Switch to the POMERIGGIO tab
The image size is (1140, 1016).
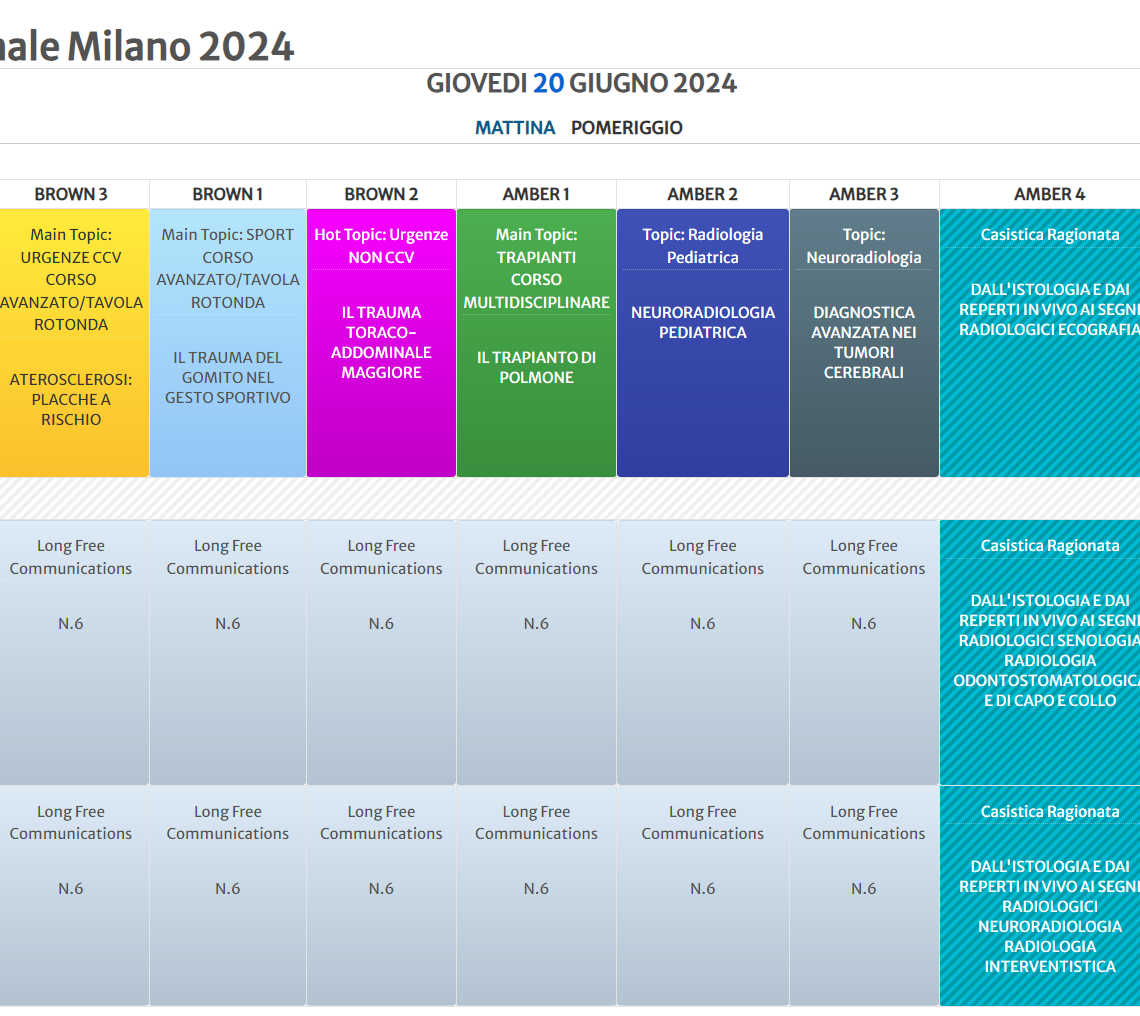pos(626,128)
